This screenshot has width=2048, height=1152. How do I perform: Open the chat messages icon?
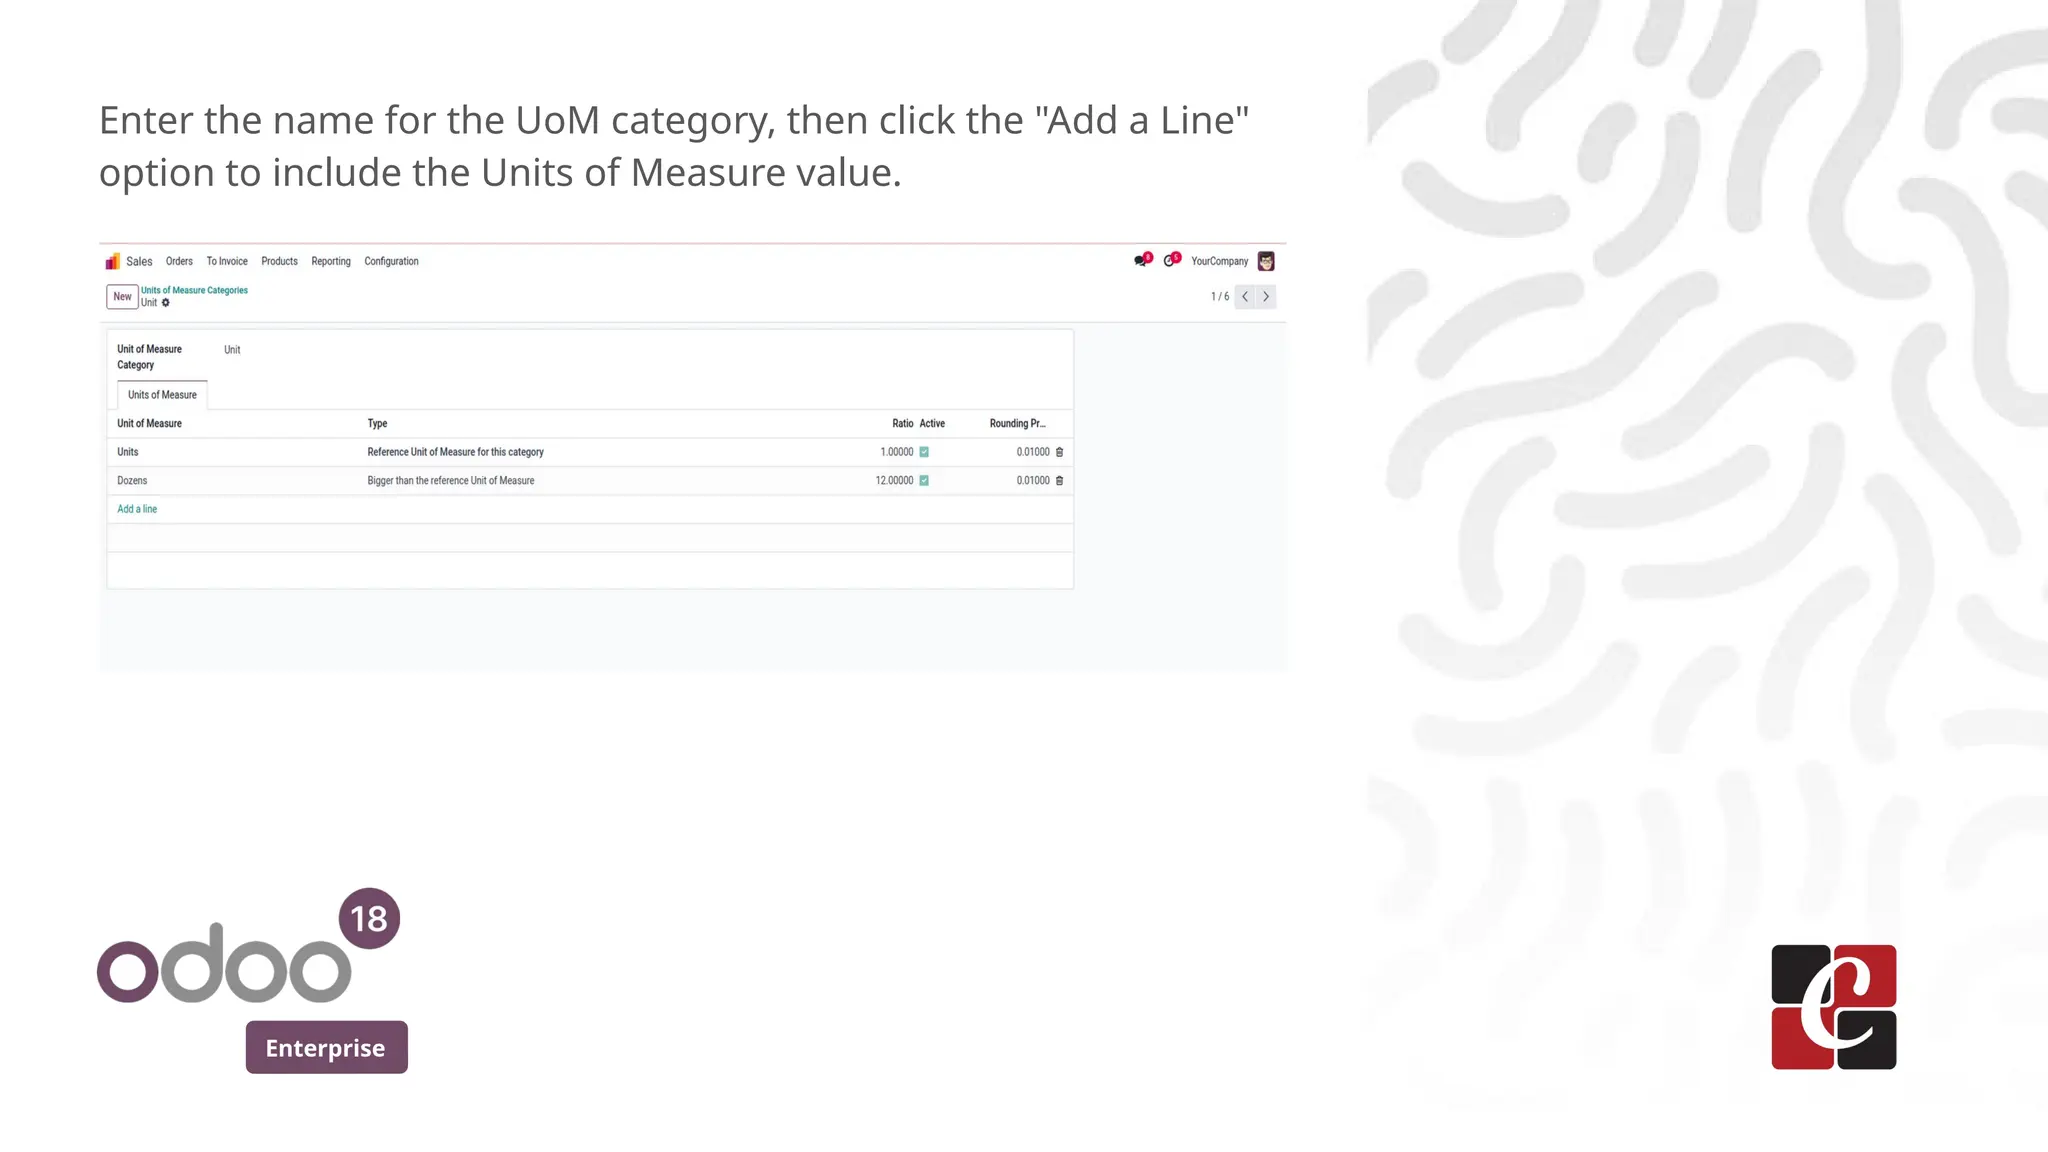click(x=1141, y=261)
